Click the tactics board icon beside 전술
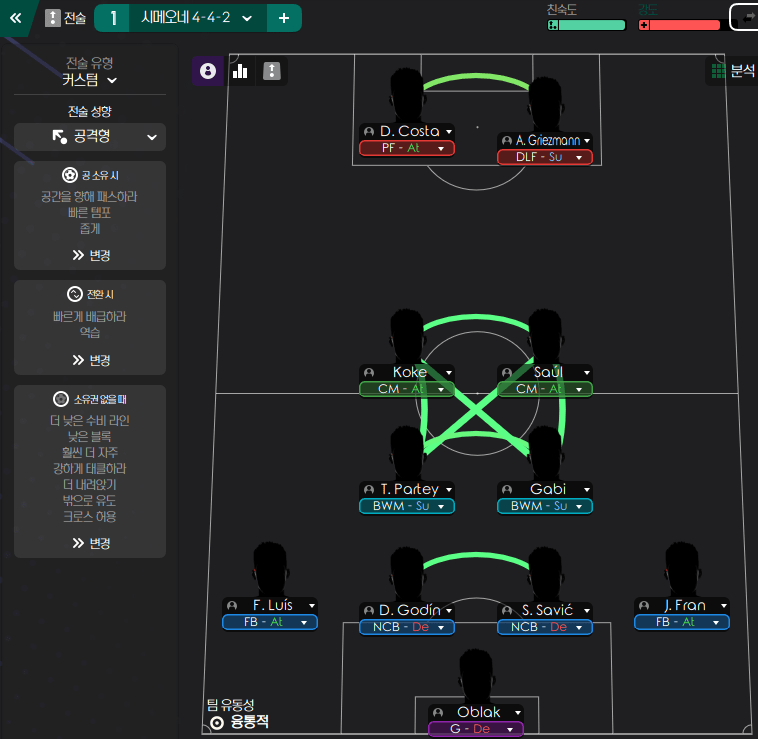 point(52,18)
